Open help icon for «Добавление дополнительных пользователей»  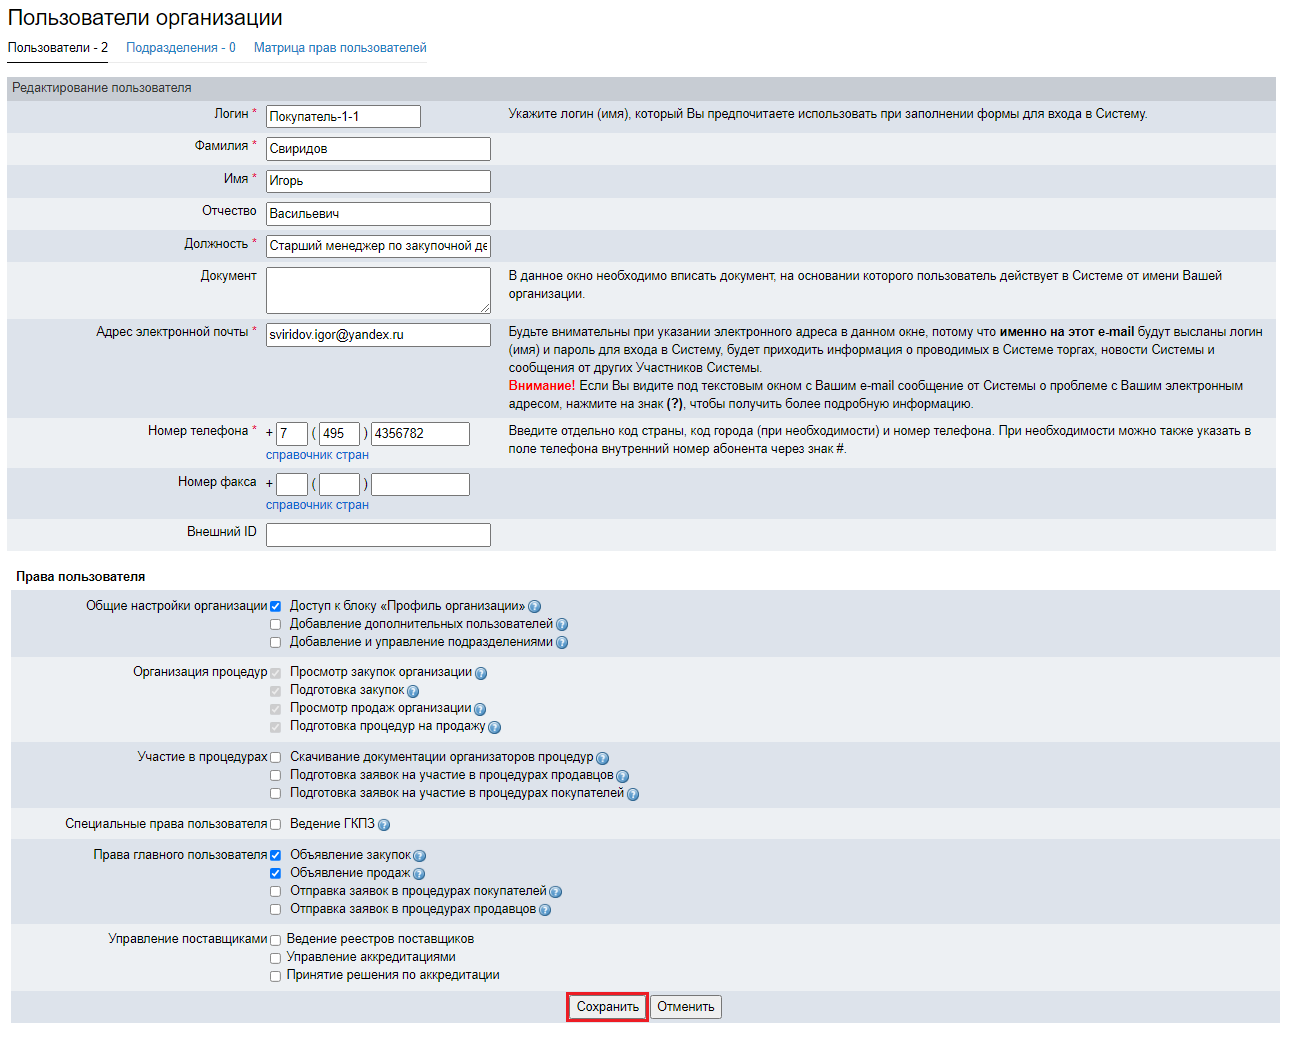(x=562, y=625)
